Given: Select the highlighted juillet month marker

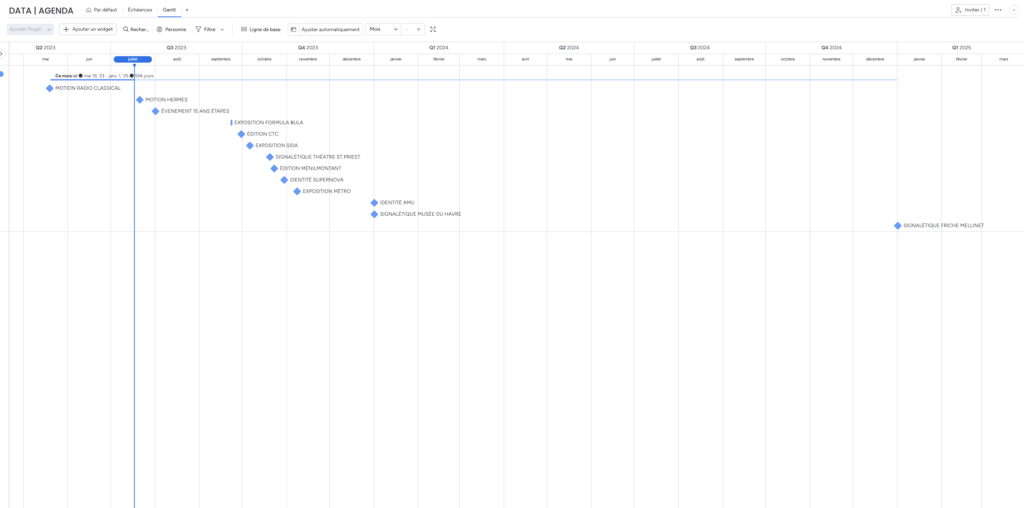Looking at the screenshot, I should [133, 59].
